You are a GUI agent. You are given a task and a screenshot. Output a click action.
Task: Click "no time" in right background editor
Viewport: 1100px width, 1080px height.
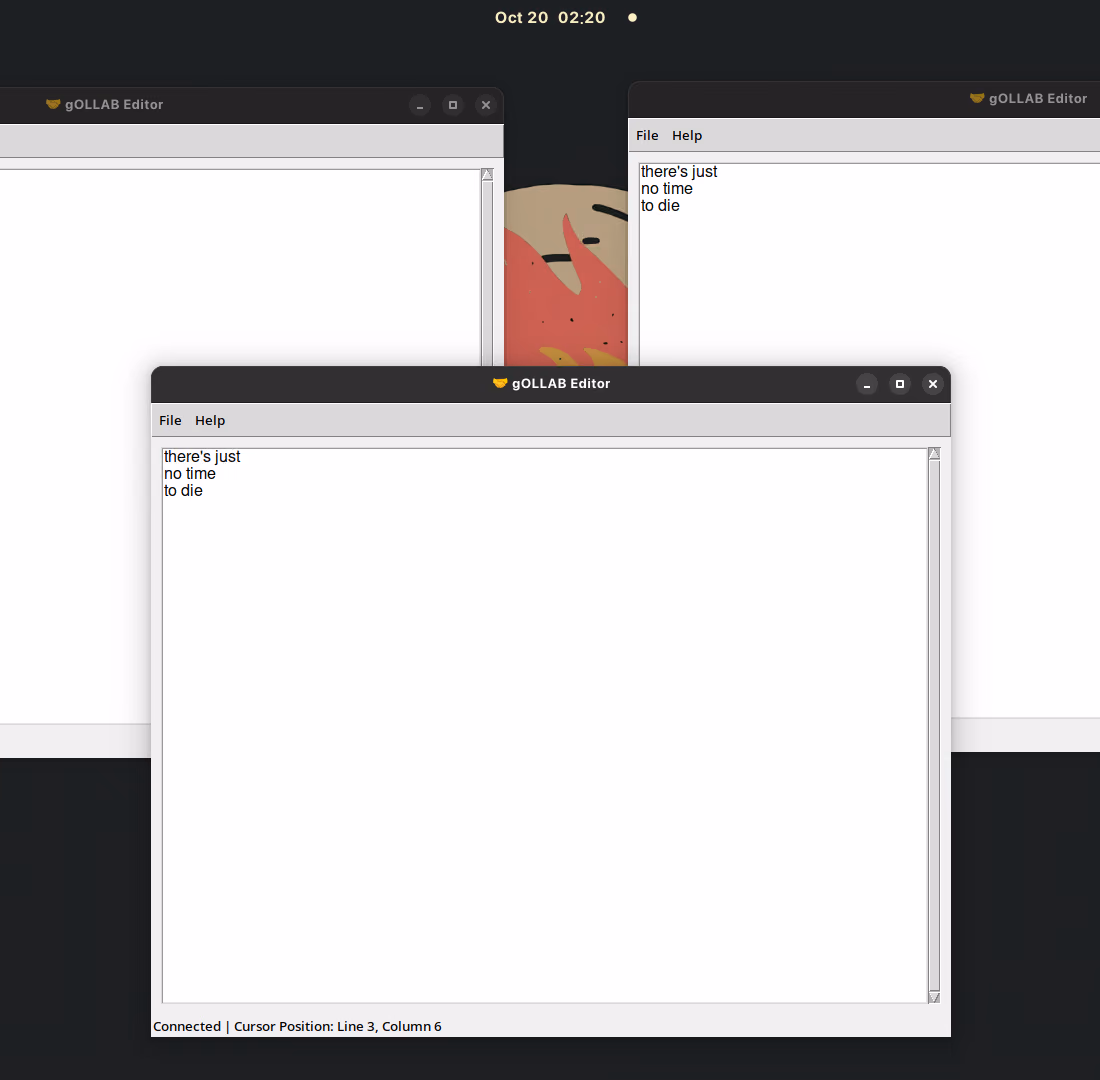pos(667,189)
